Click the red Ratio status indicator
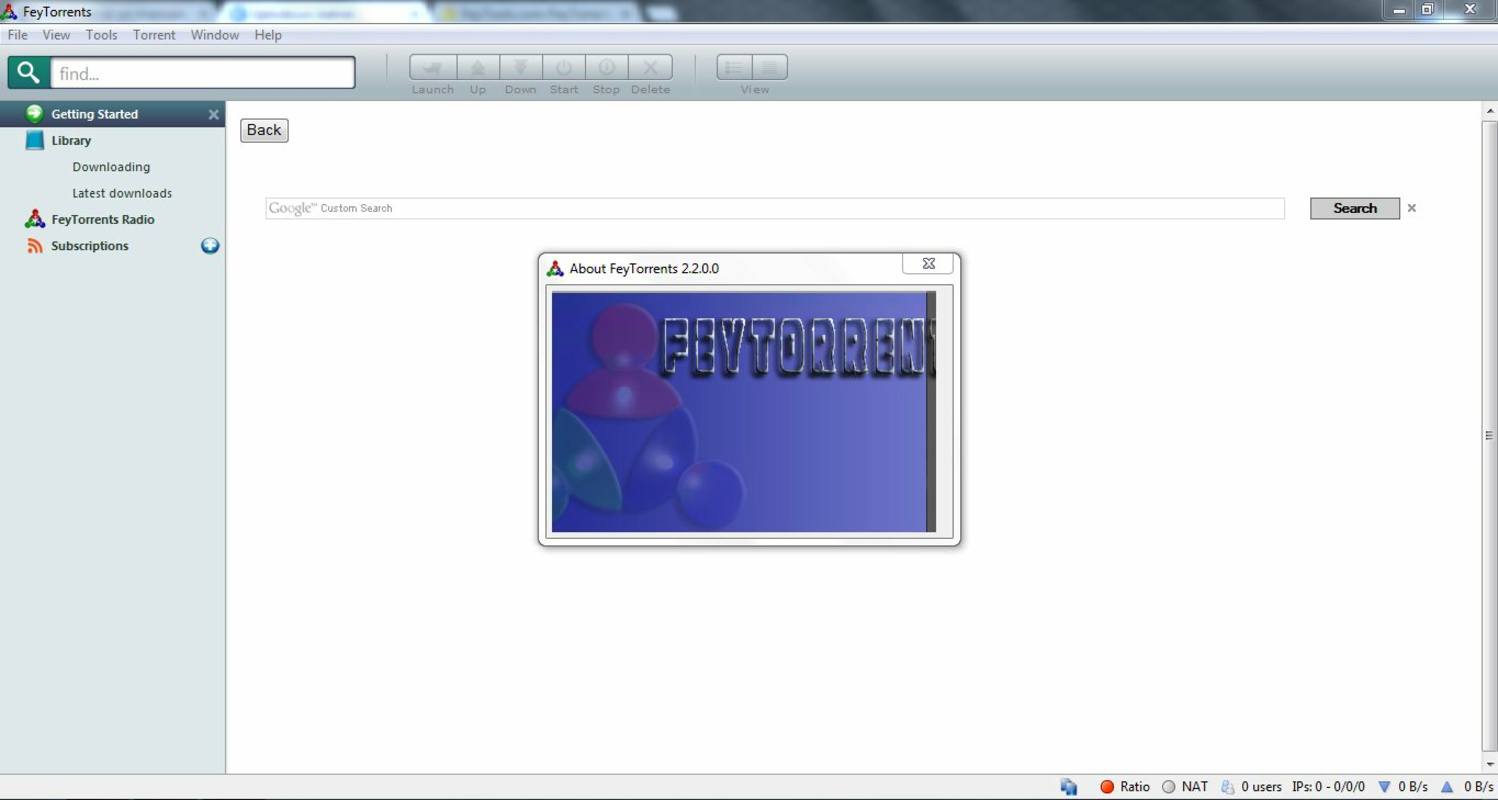This screenshot has width=1498, height=800. pyautogui.click(x=1107, y=787)
